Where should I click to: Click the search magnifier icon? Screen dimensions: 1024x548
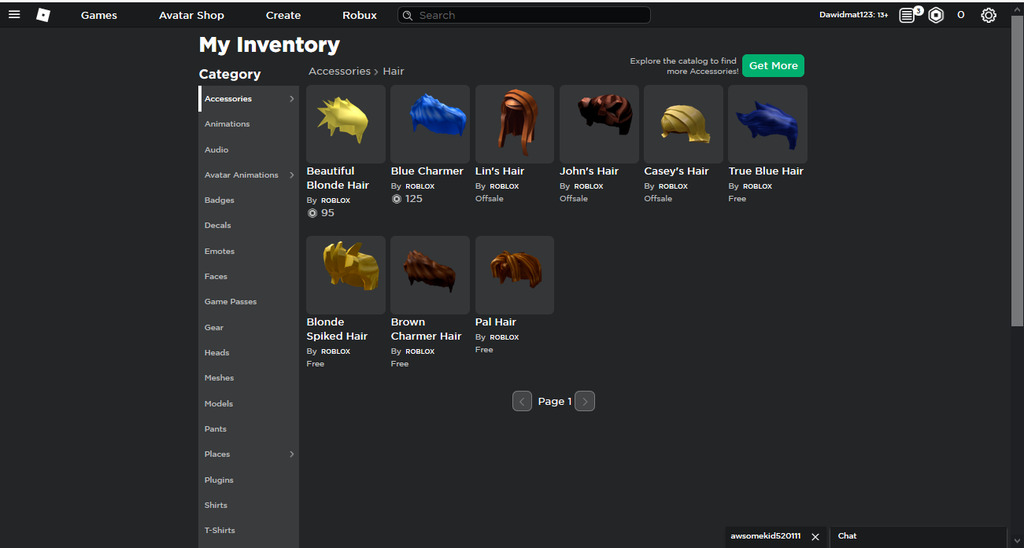(408, 15)
